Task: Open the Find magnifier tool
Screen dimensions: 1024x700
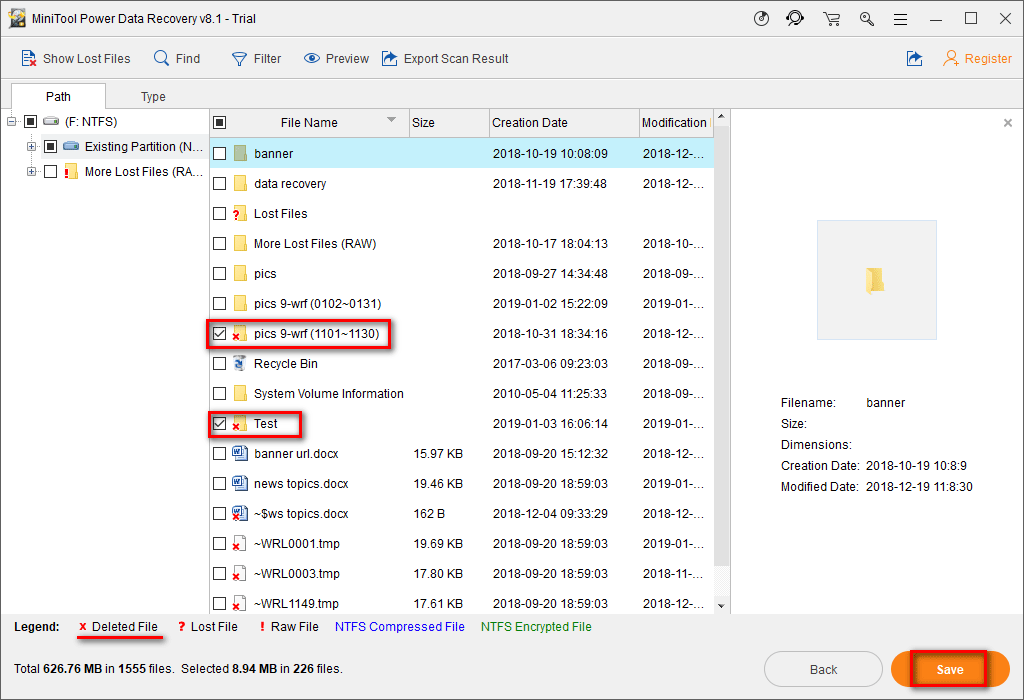Action: (x=161, y=58)
